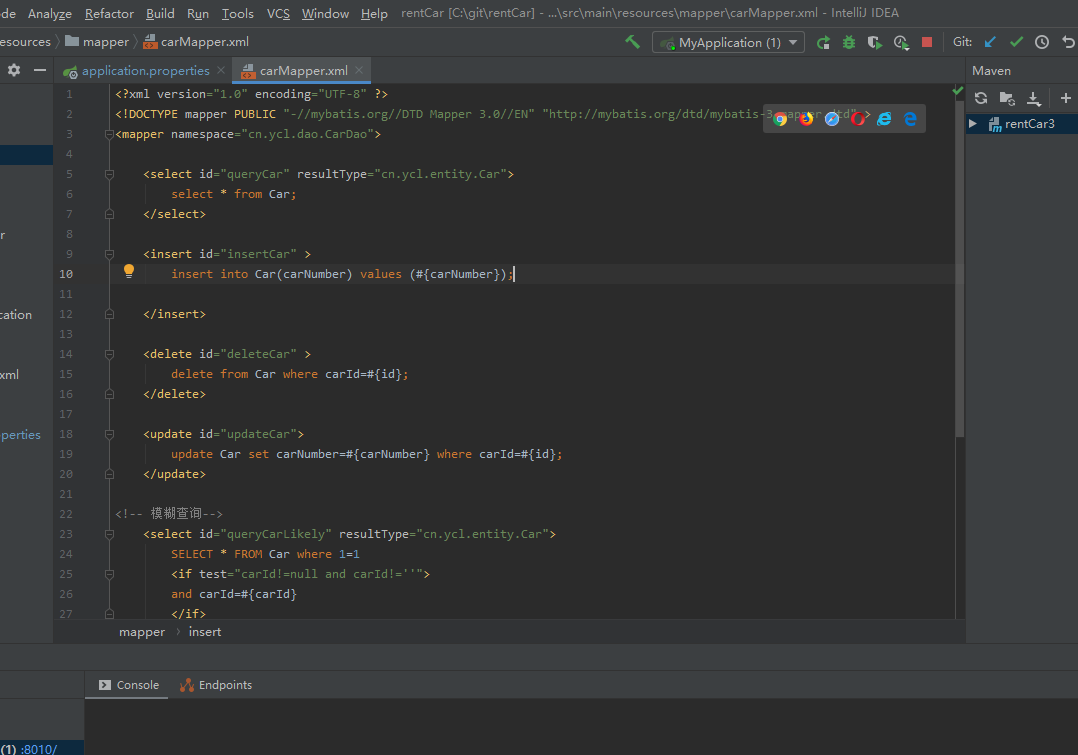Click Git Commit checkmark icon
The image size is (1078, 755).
coord(1016,42)
